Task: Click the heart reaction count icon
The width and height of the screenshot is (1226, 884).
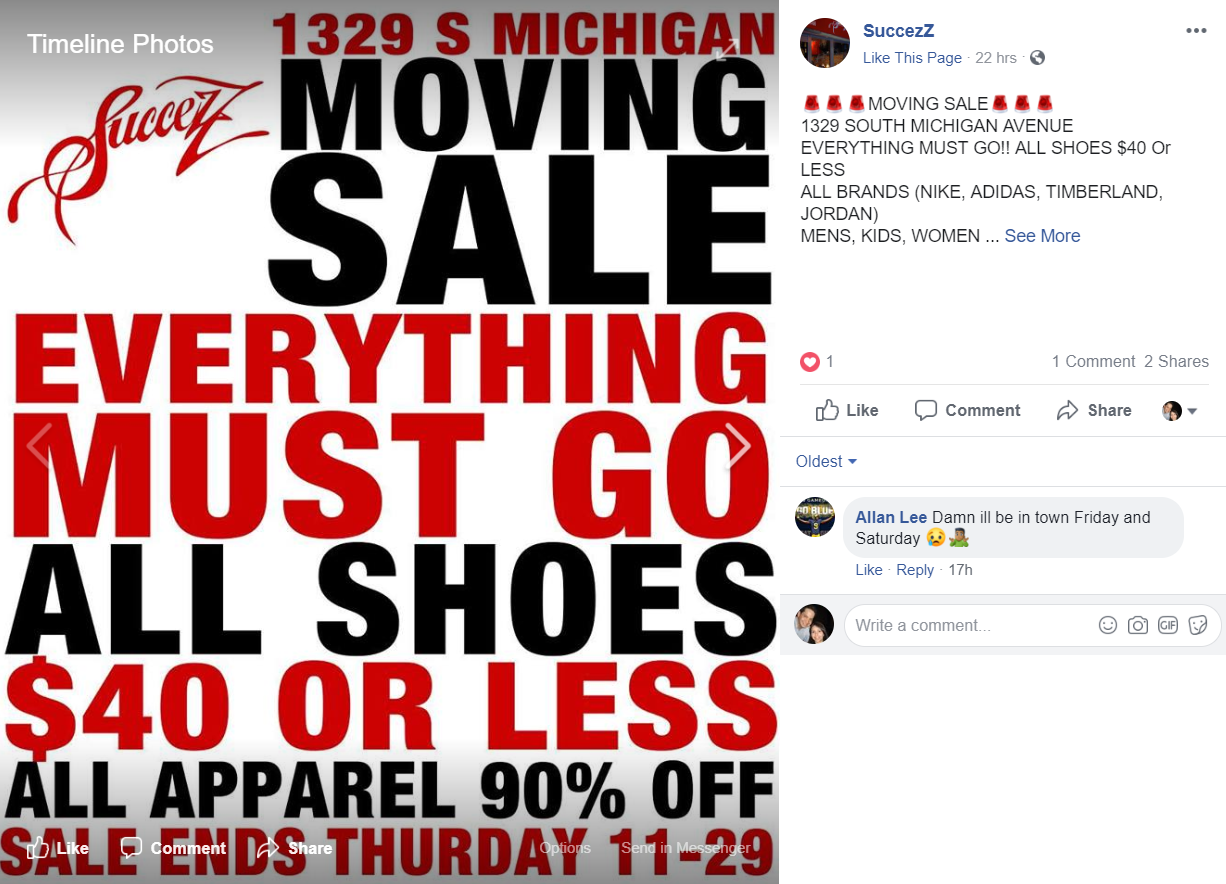Action: coord(810,362)
